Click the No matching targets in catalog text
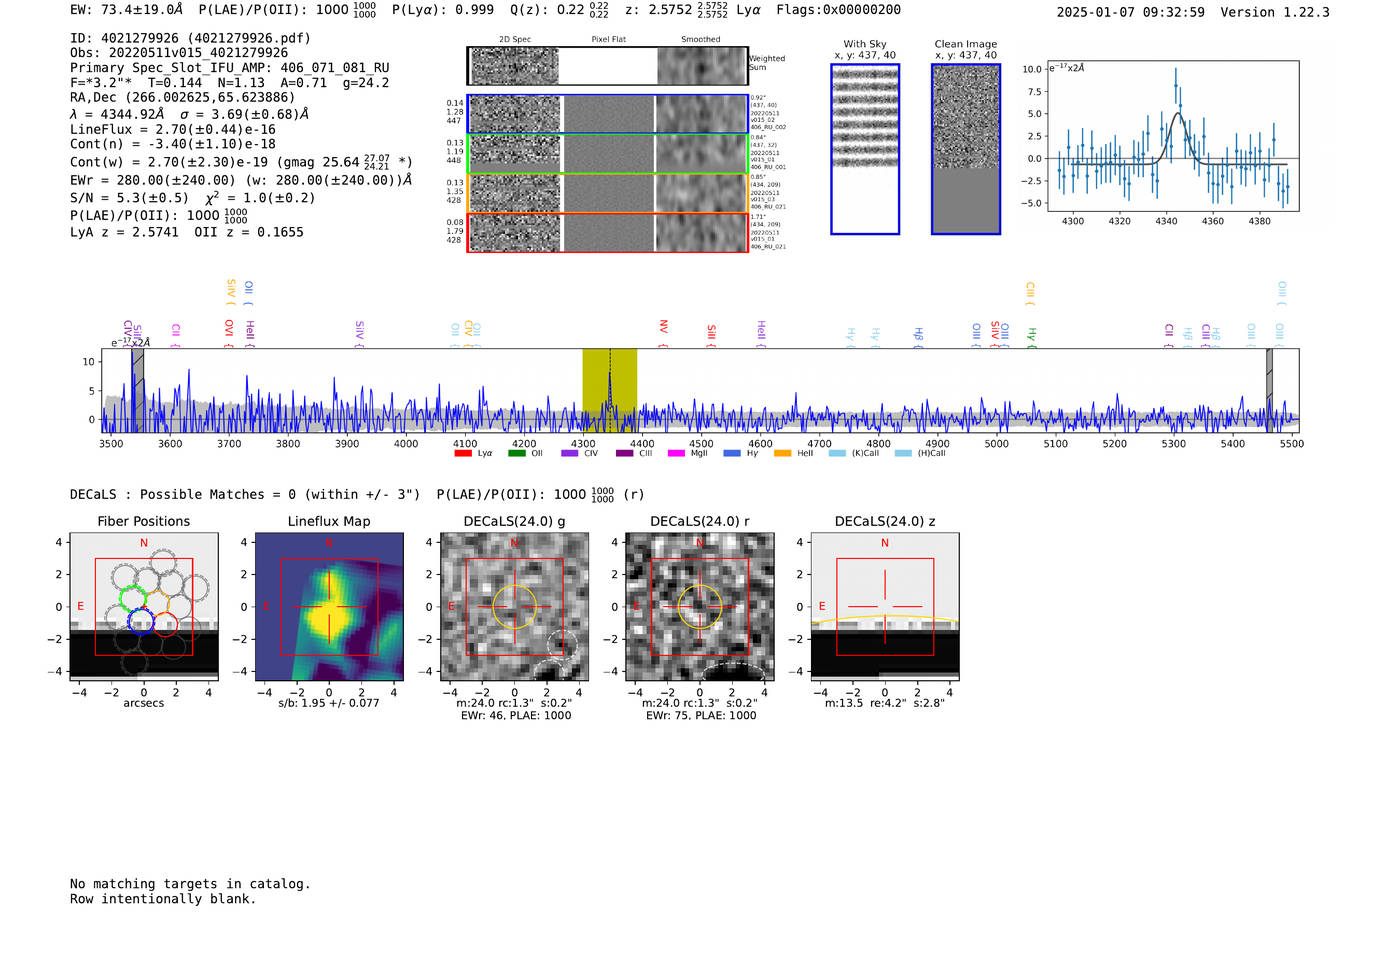 (x=190, y=884)
